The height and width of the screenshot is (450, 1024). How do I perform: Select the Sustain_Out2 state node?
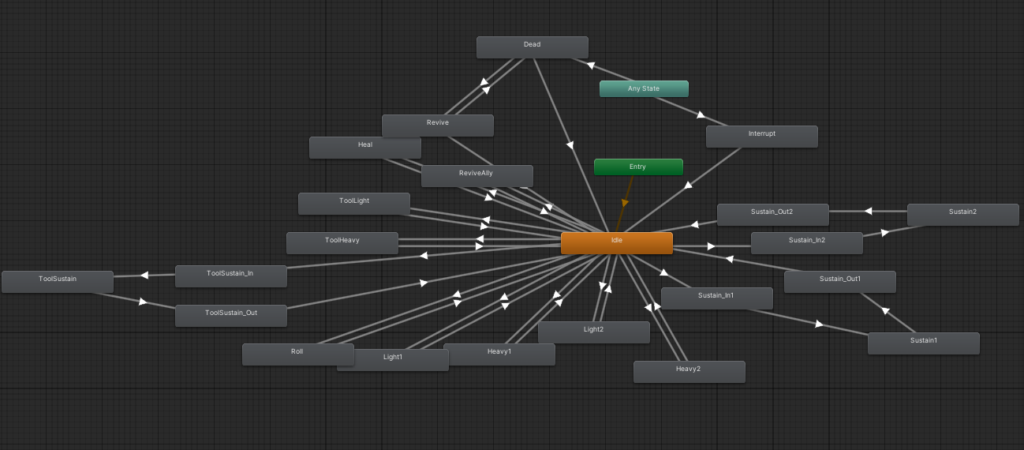point(773,215)
